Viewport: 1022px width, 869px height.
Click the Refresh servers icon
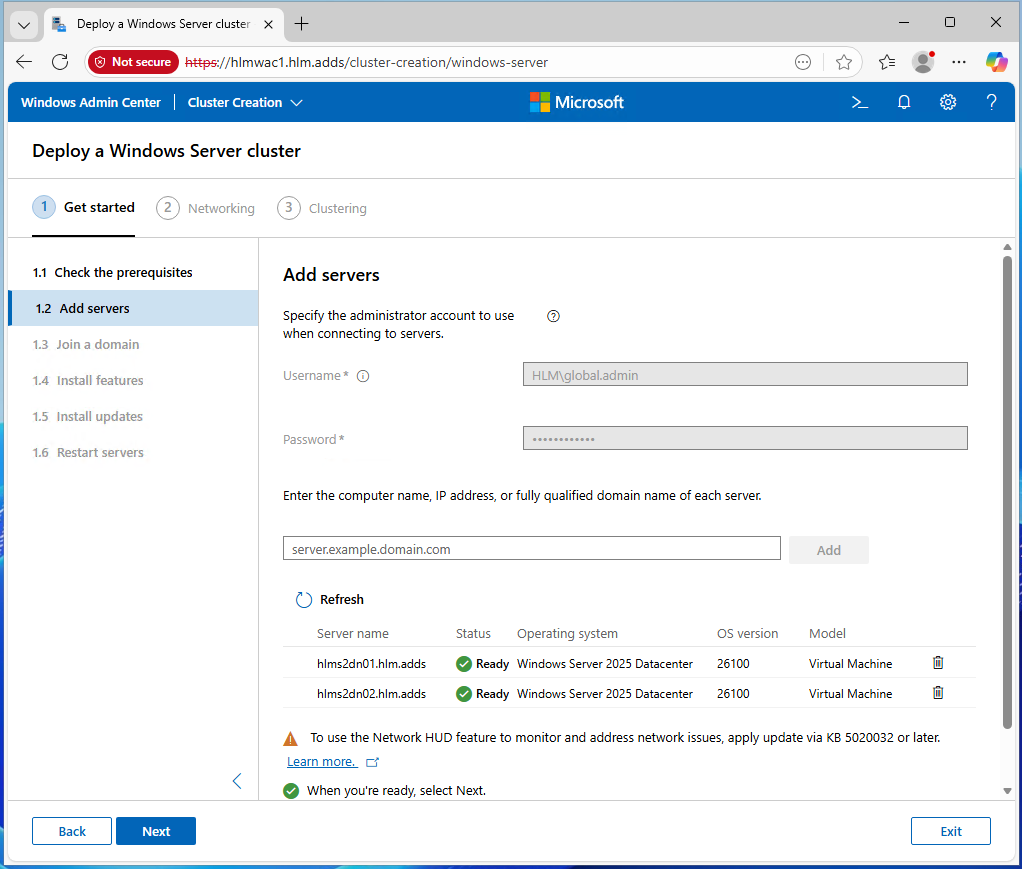[304, 600]
